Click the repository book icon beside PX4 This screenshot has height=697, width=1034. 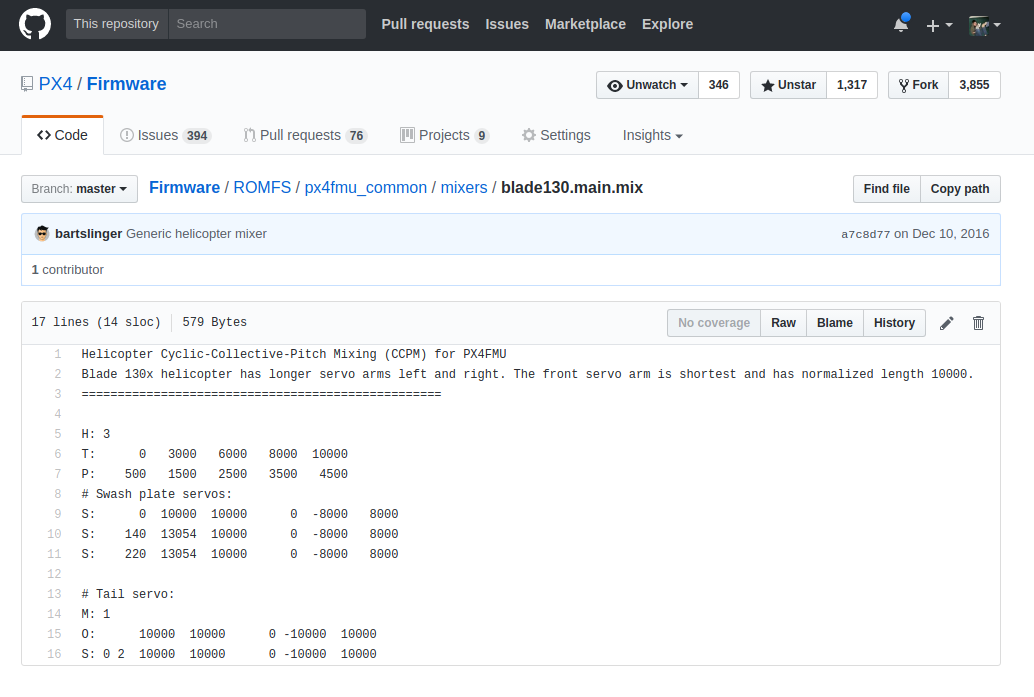pos(27,84)
